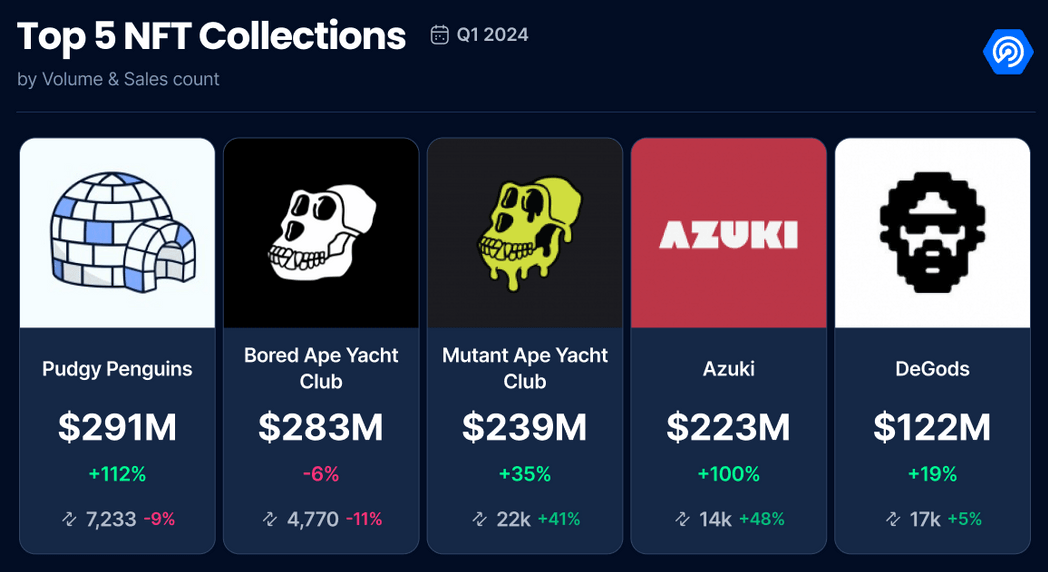This screenshot has width=1048, height=572.
Task: Select the Q1 2024 date label
Action: tap(493, 35)
